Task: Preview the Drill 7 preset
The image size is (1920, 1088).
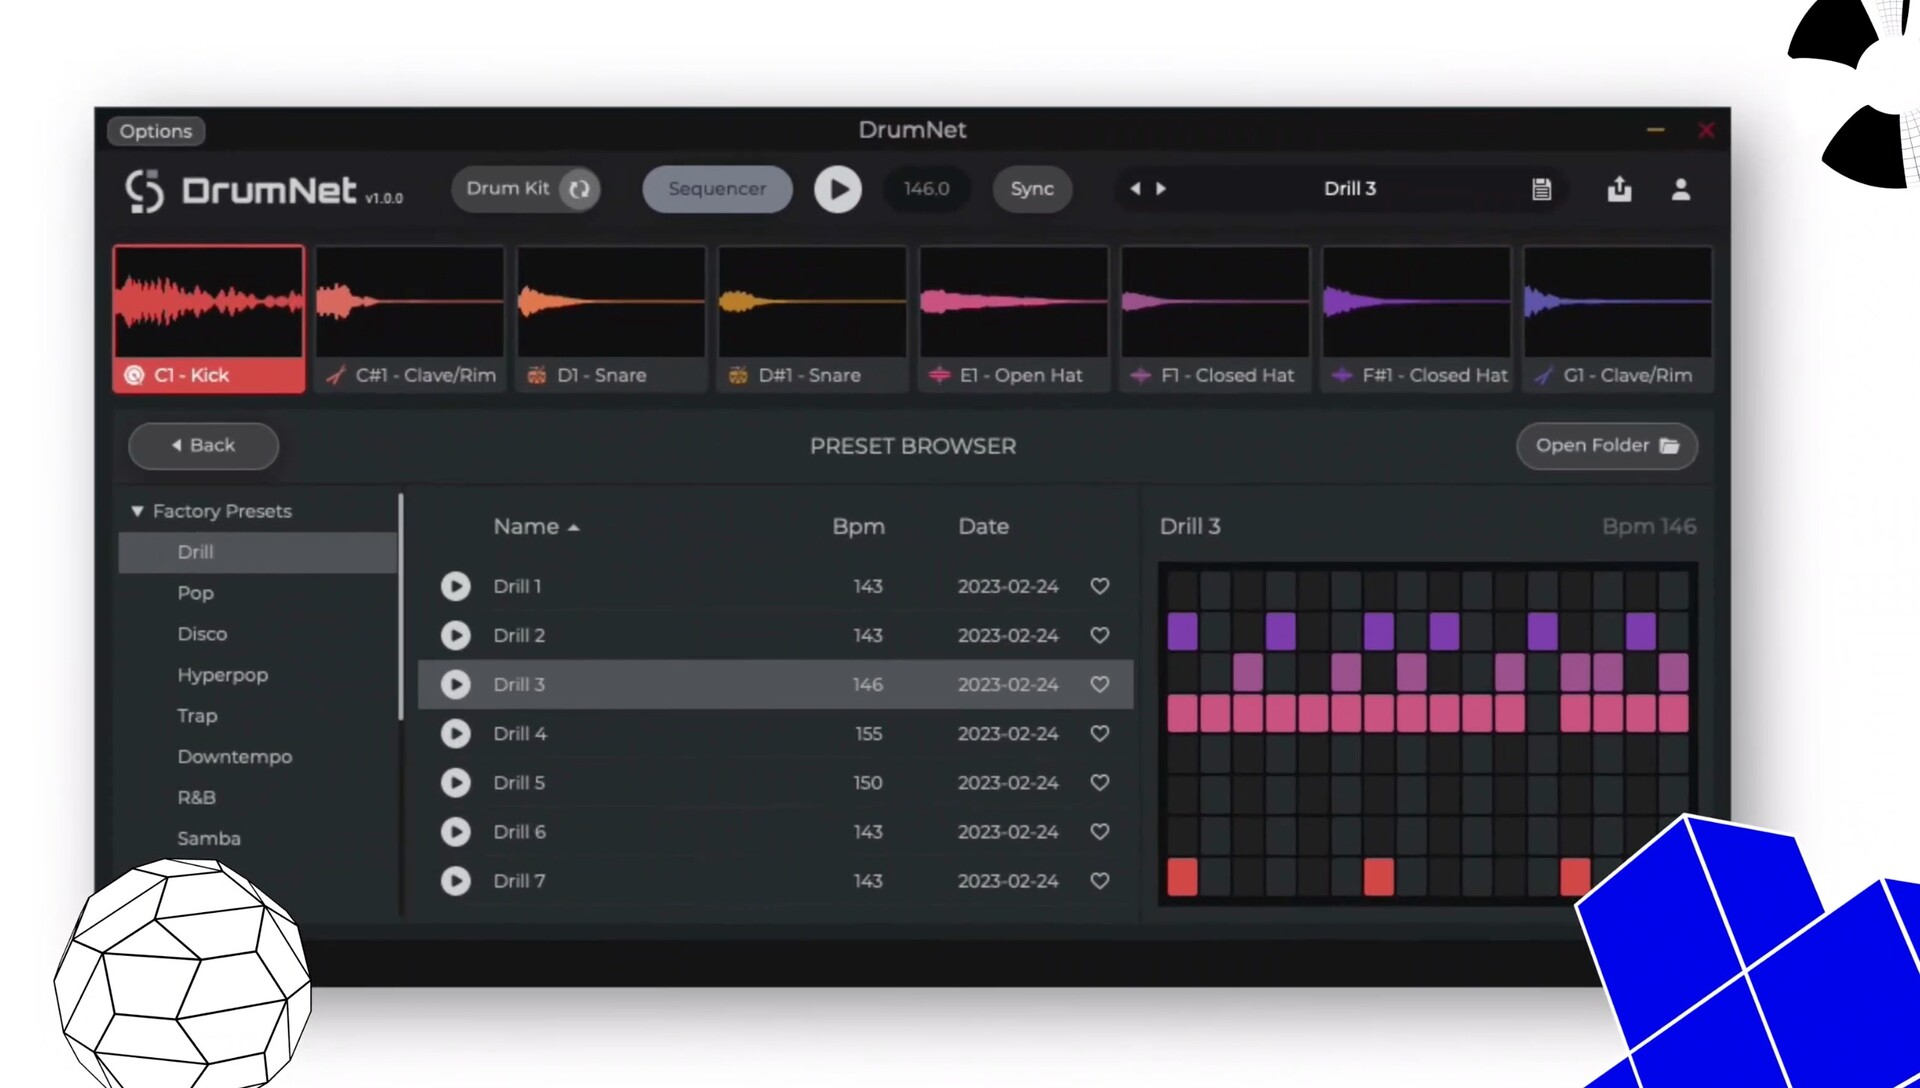Action: coord(456,880)
